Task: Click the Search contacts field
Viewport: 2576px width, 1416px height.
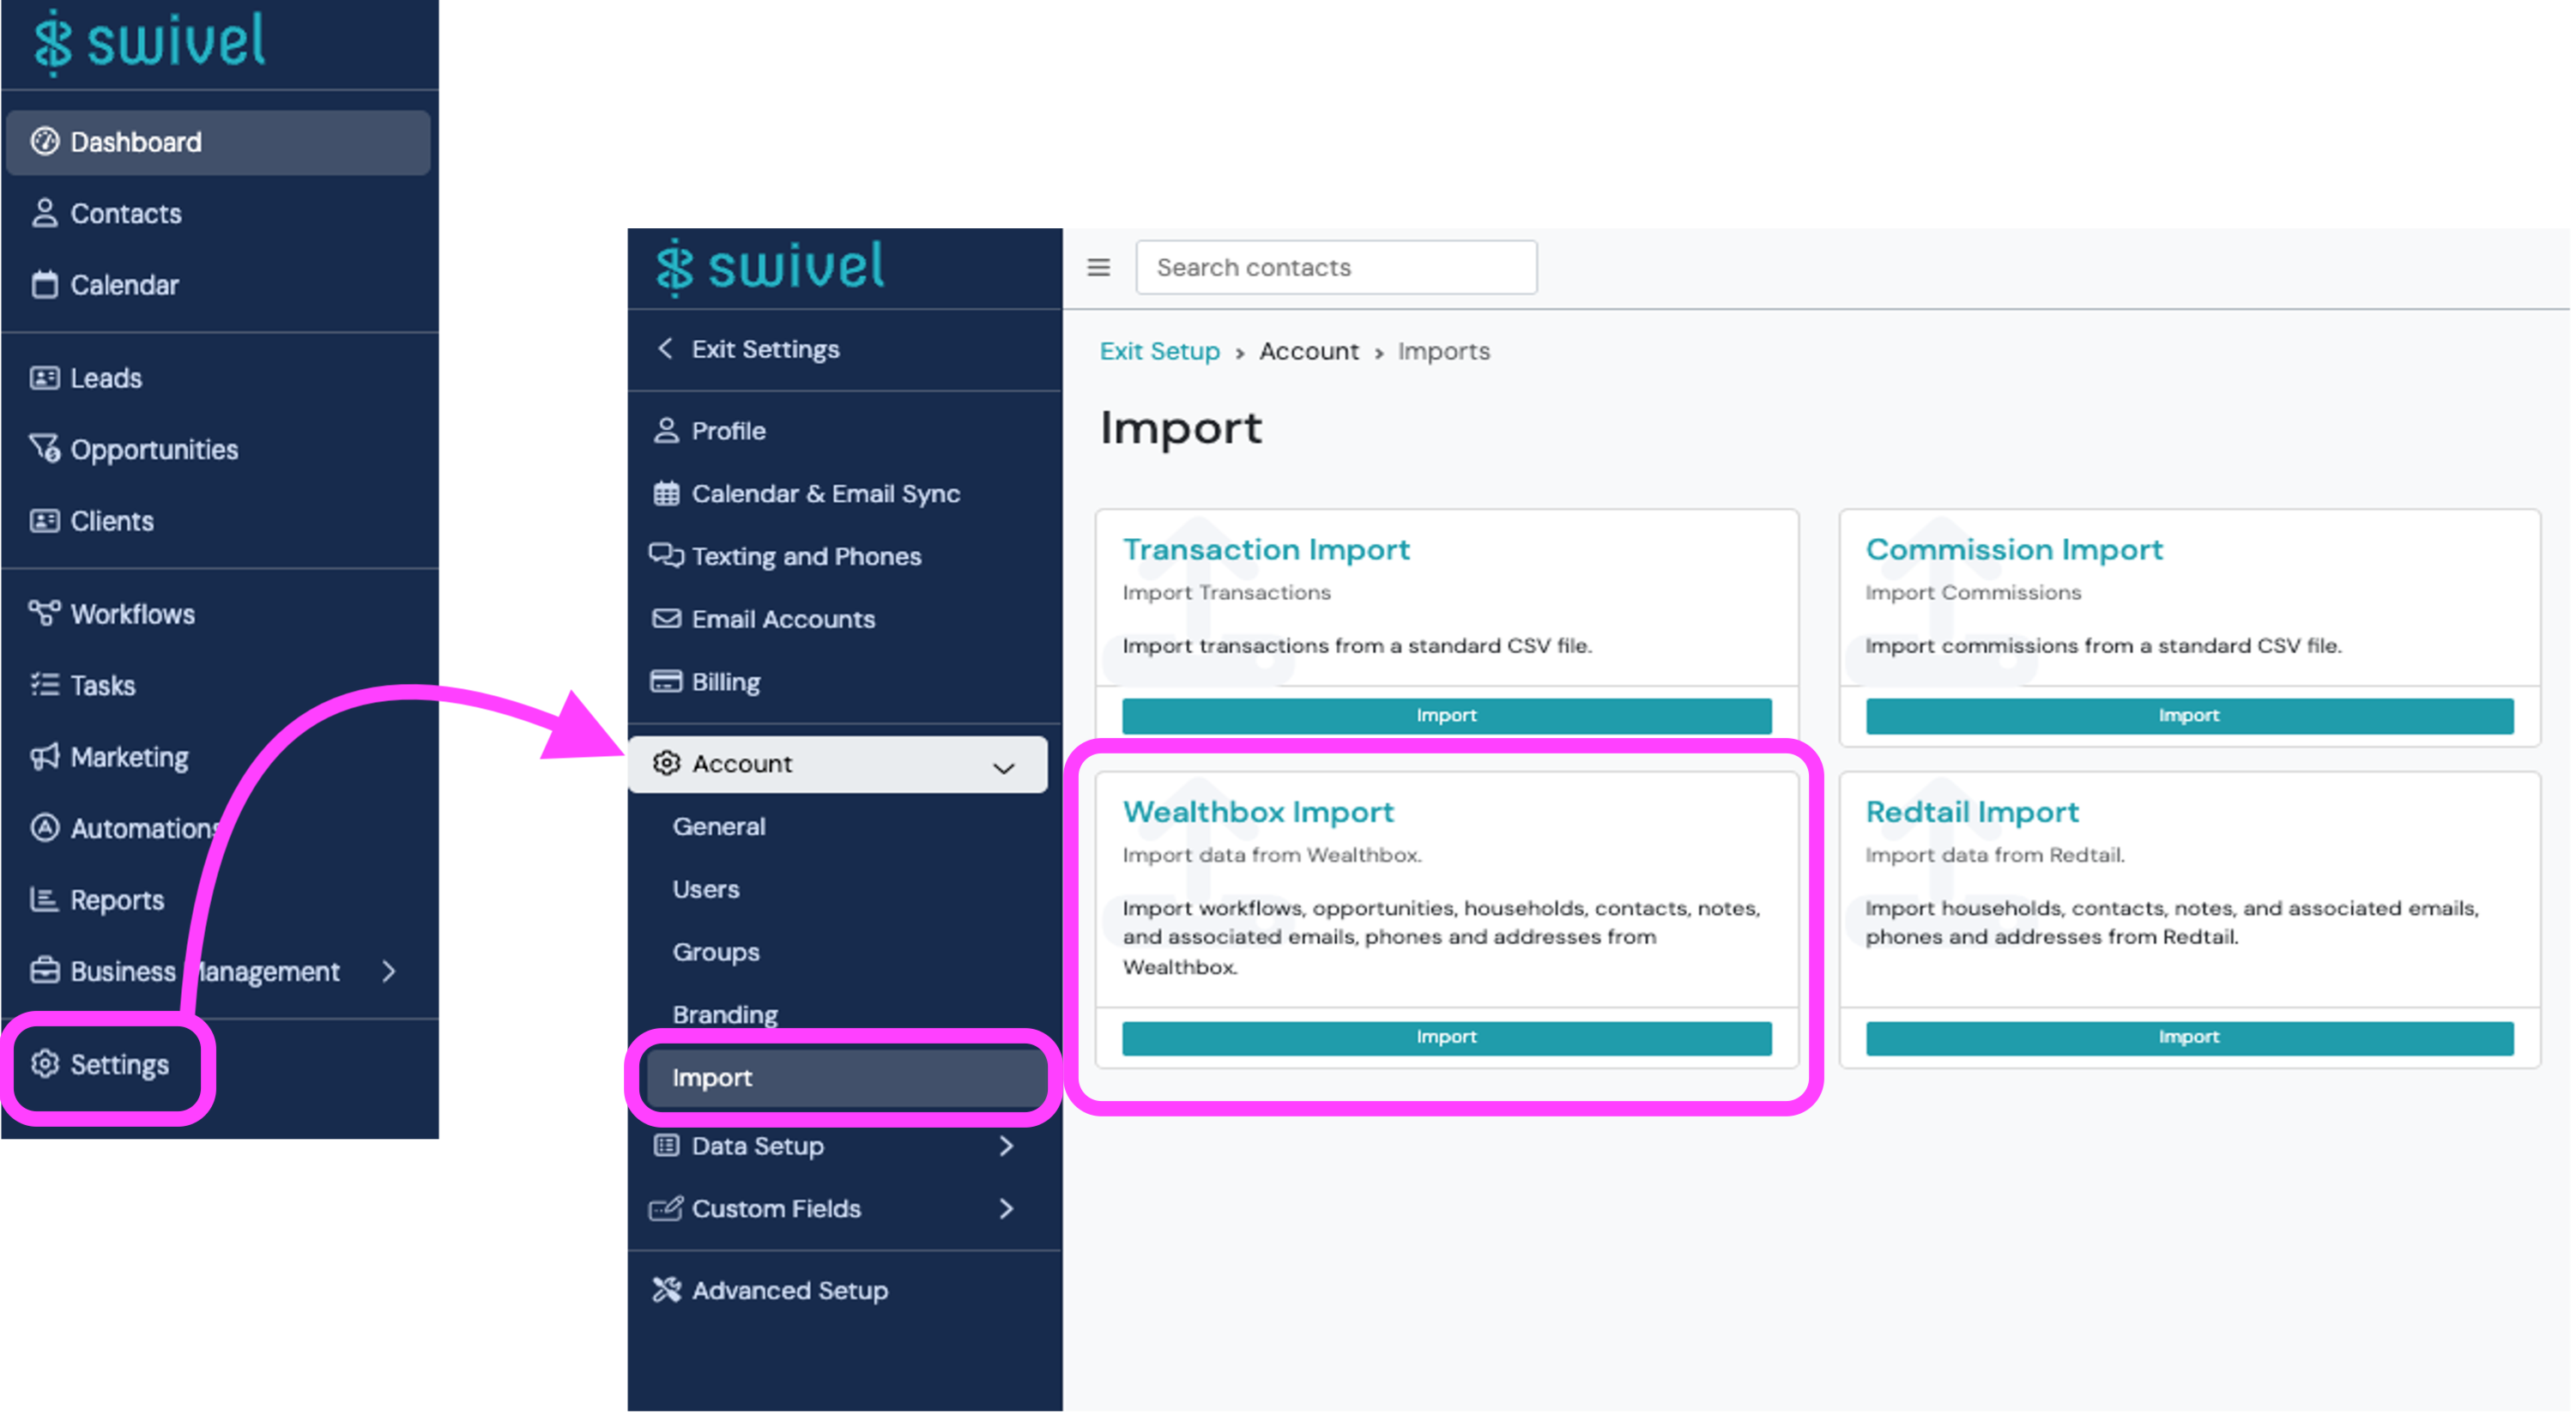Action: point(1337,267)
